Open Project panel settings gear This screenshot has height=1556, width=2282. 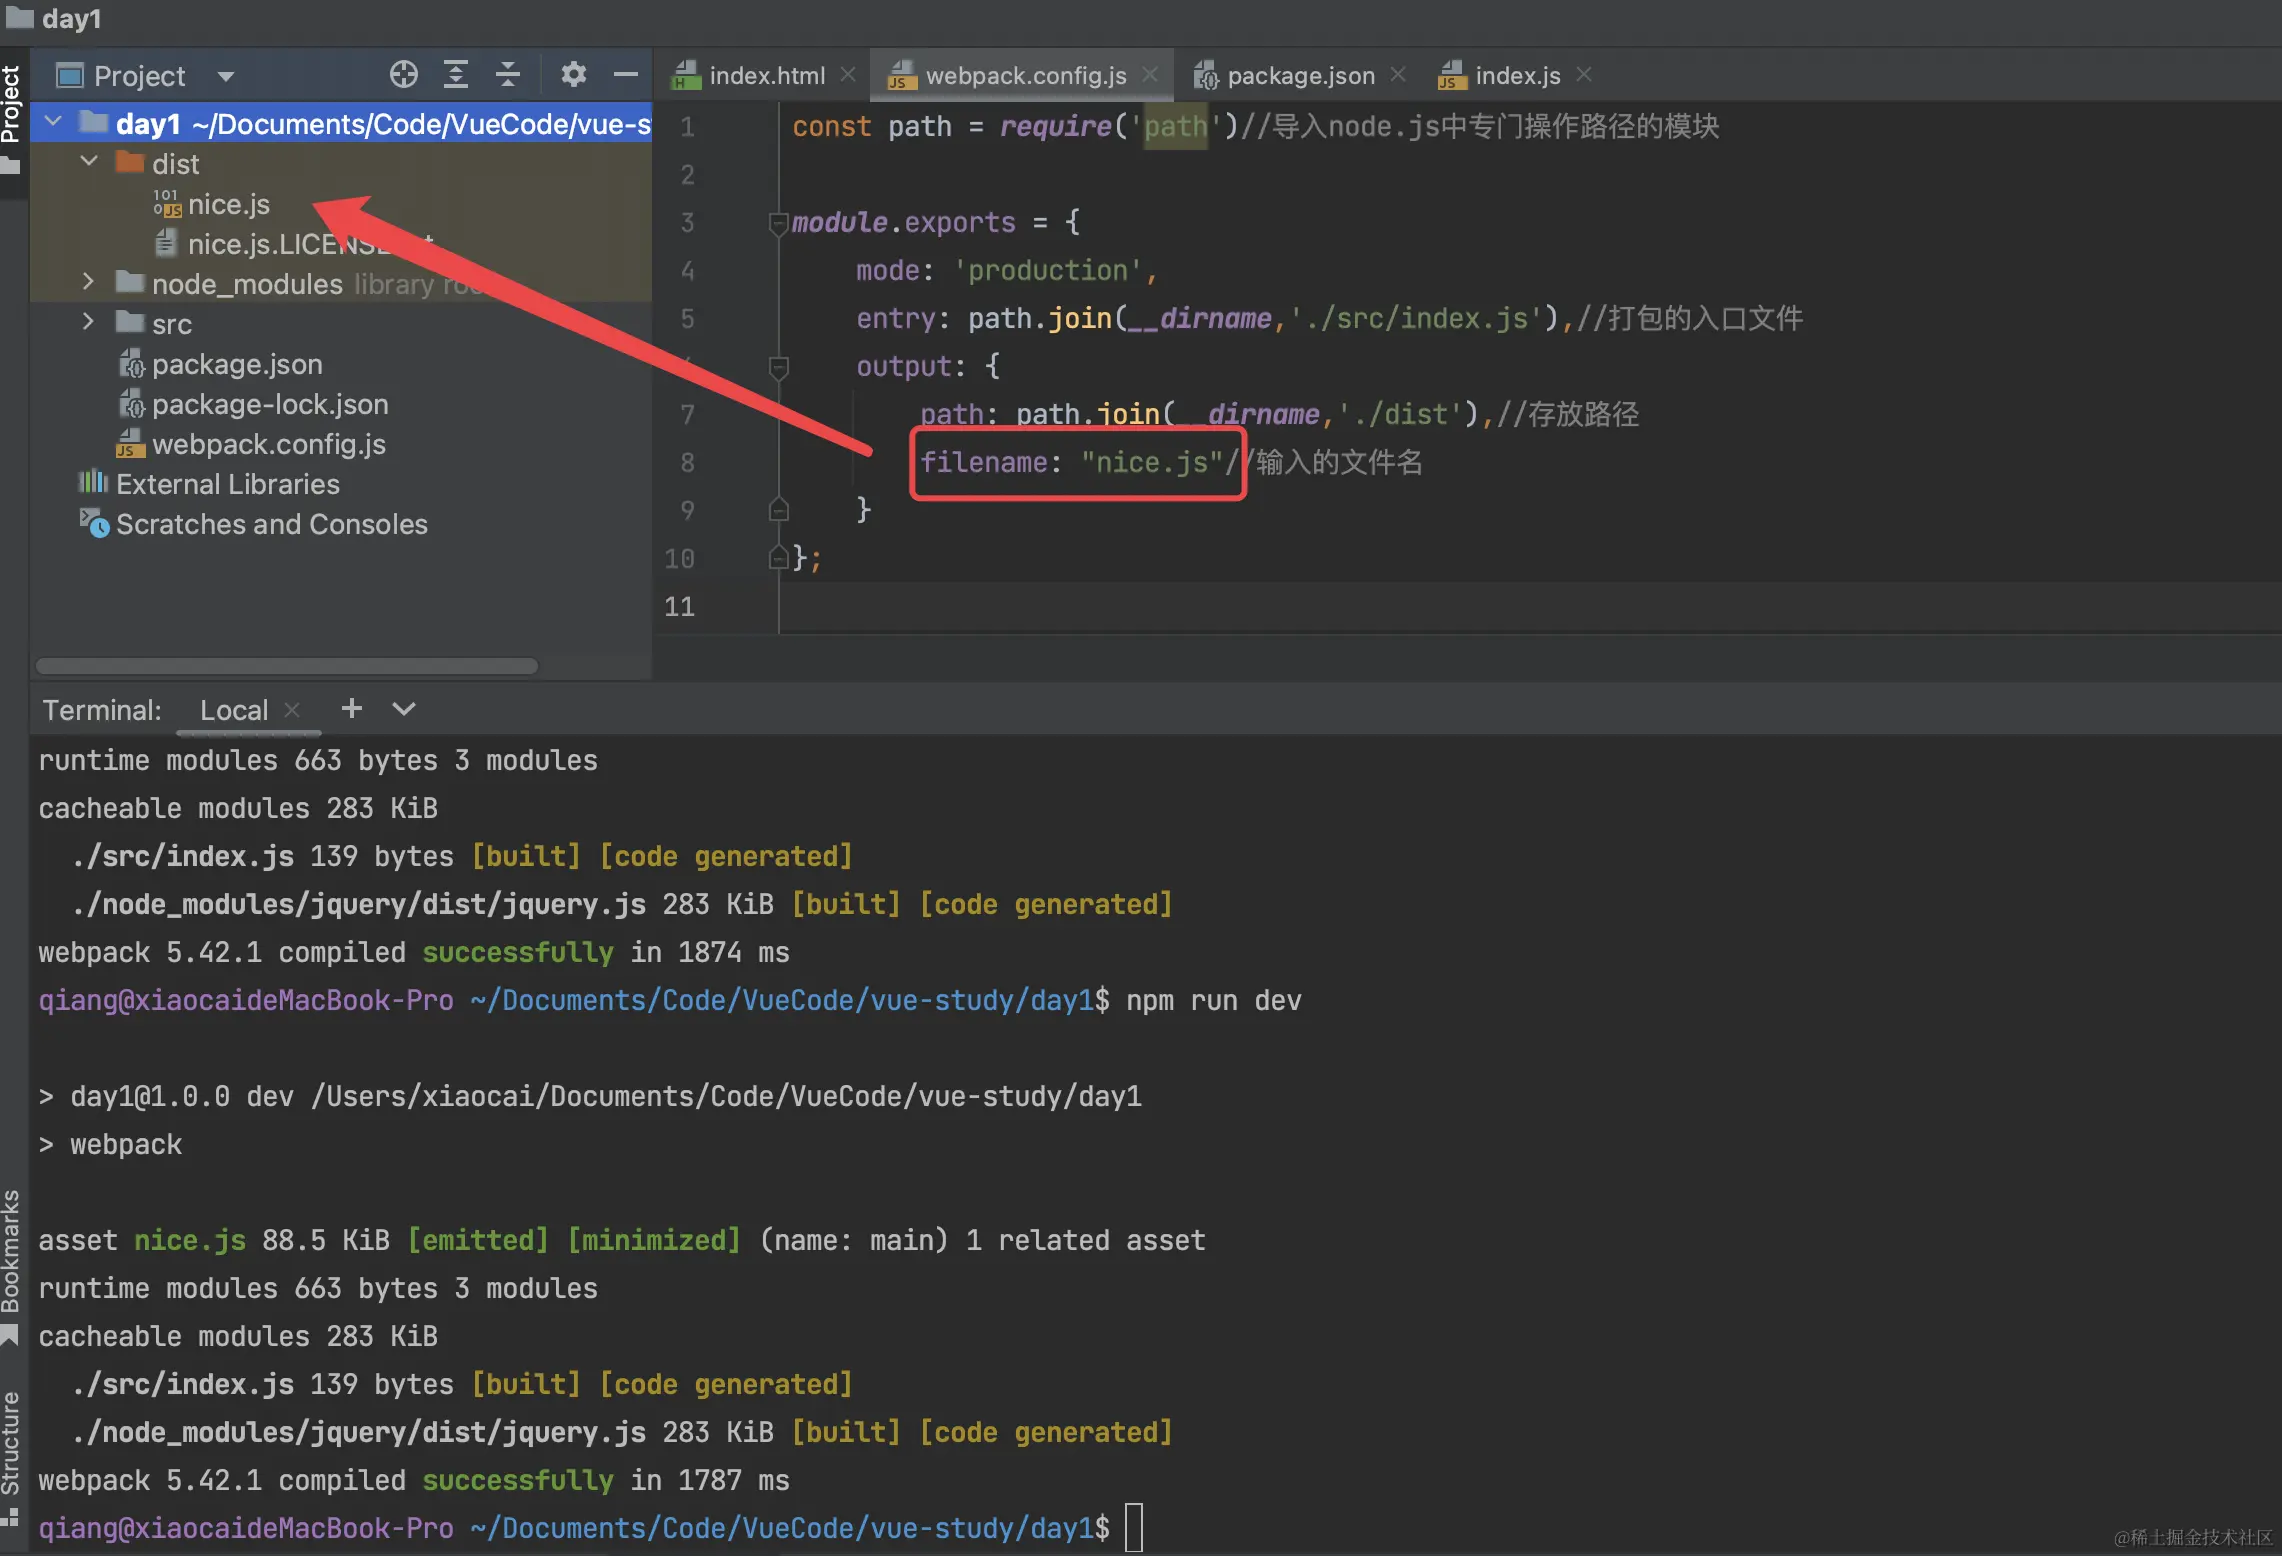[x=573, y=75]
